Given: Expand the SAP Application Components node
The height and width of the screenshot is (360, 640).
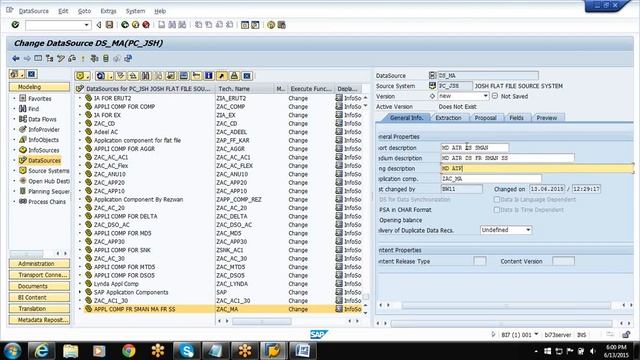Looking at the screenshot, I should 80,292.
